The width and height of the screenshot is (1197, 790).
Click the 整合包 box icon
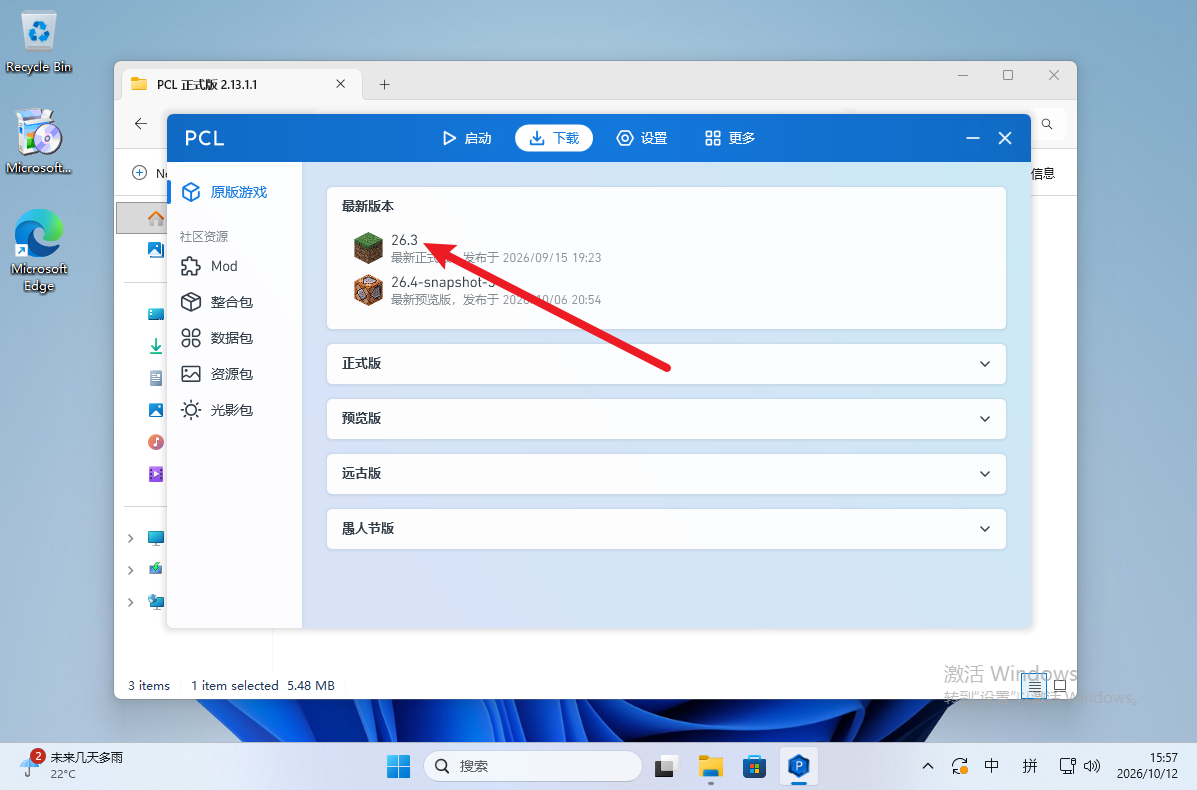[191, 302]
